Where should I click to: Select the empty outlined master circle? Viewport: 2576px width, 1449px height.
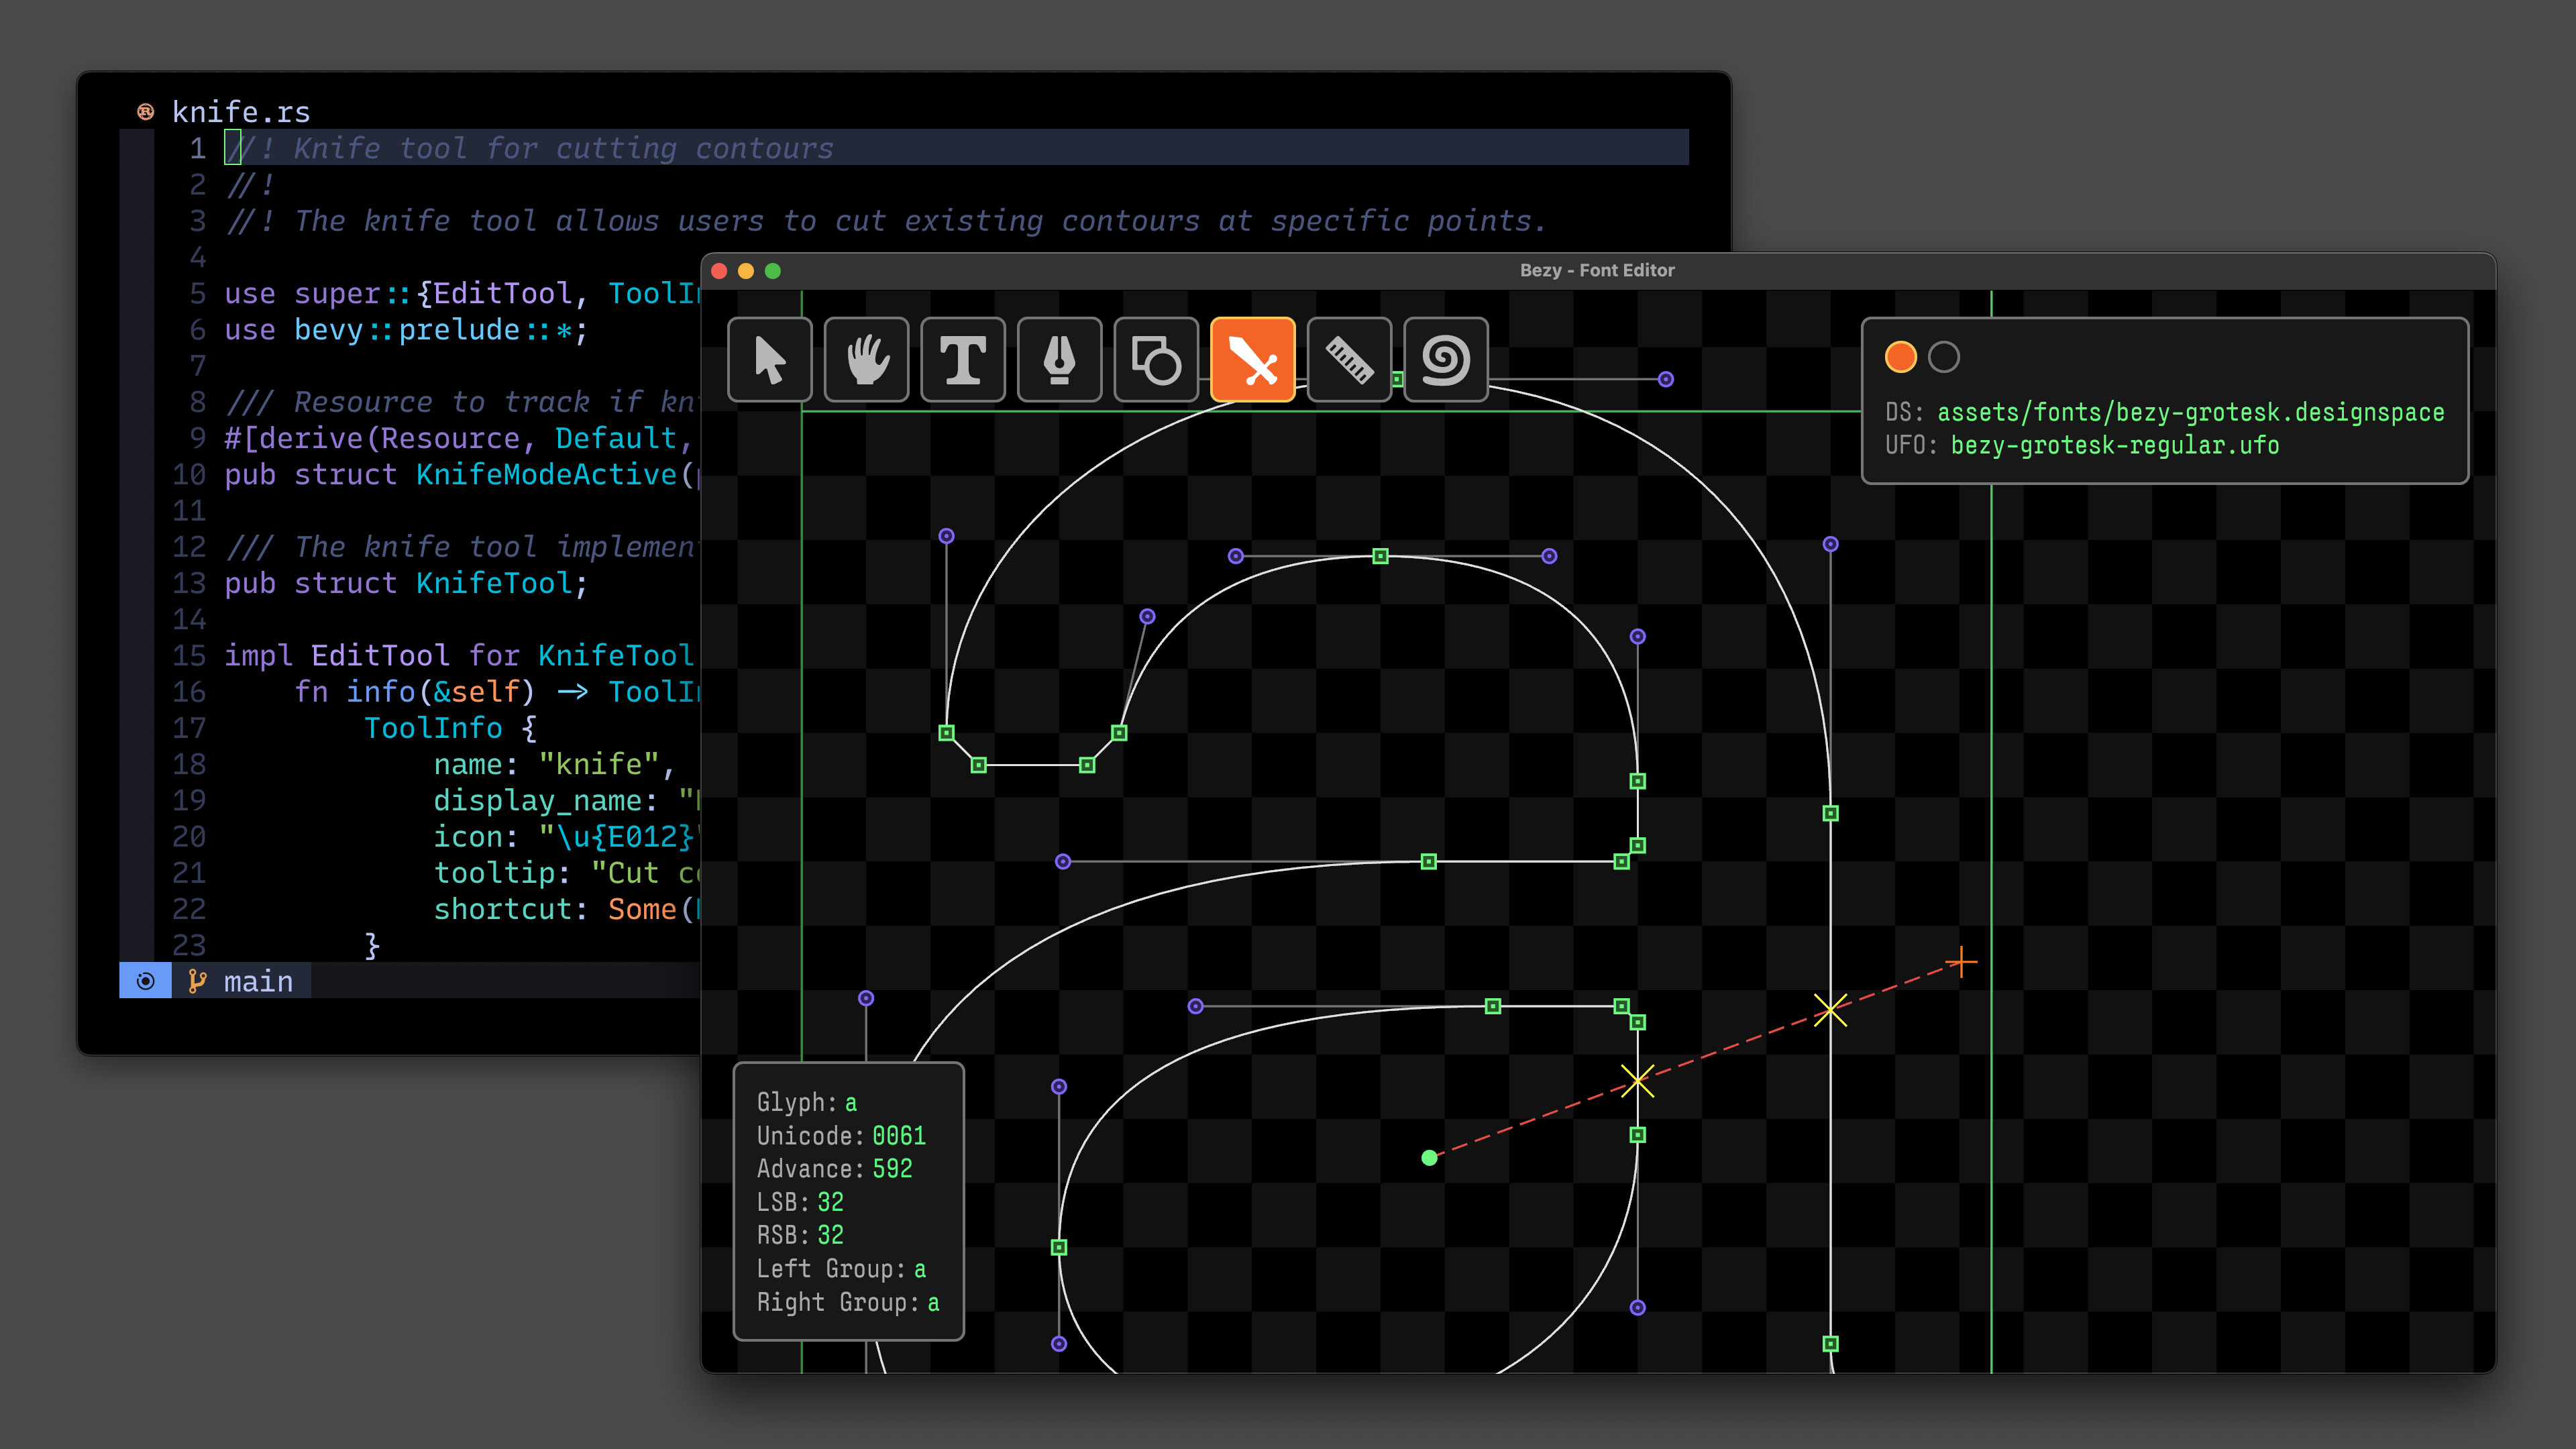(1944, 357)
